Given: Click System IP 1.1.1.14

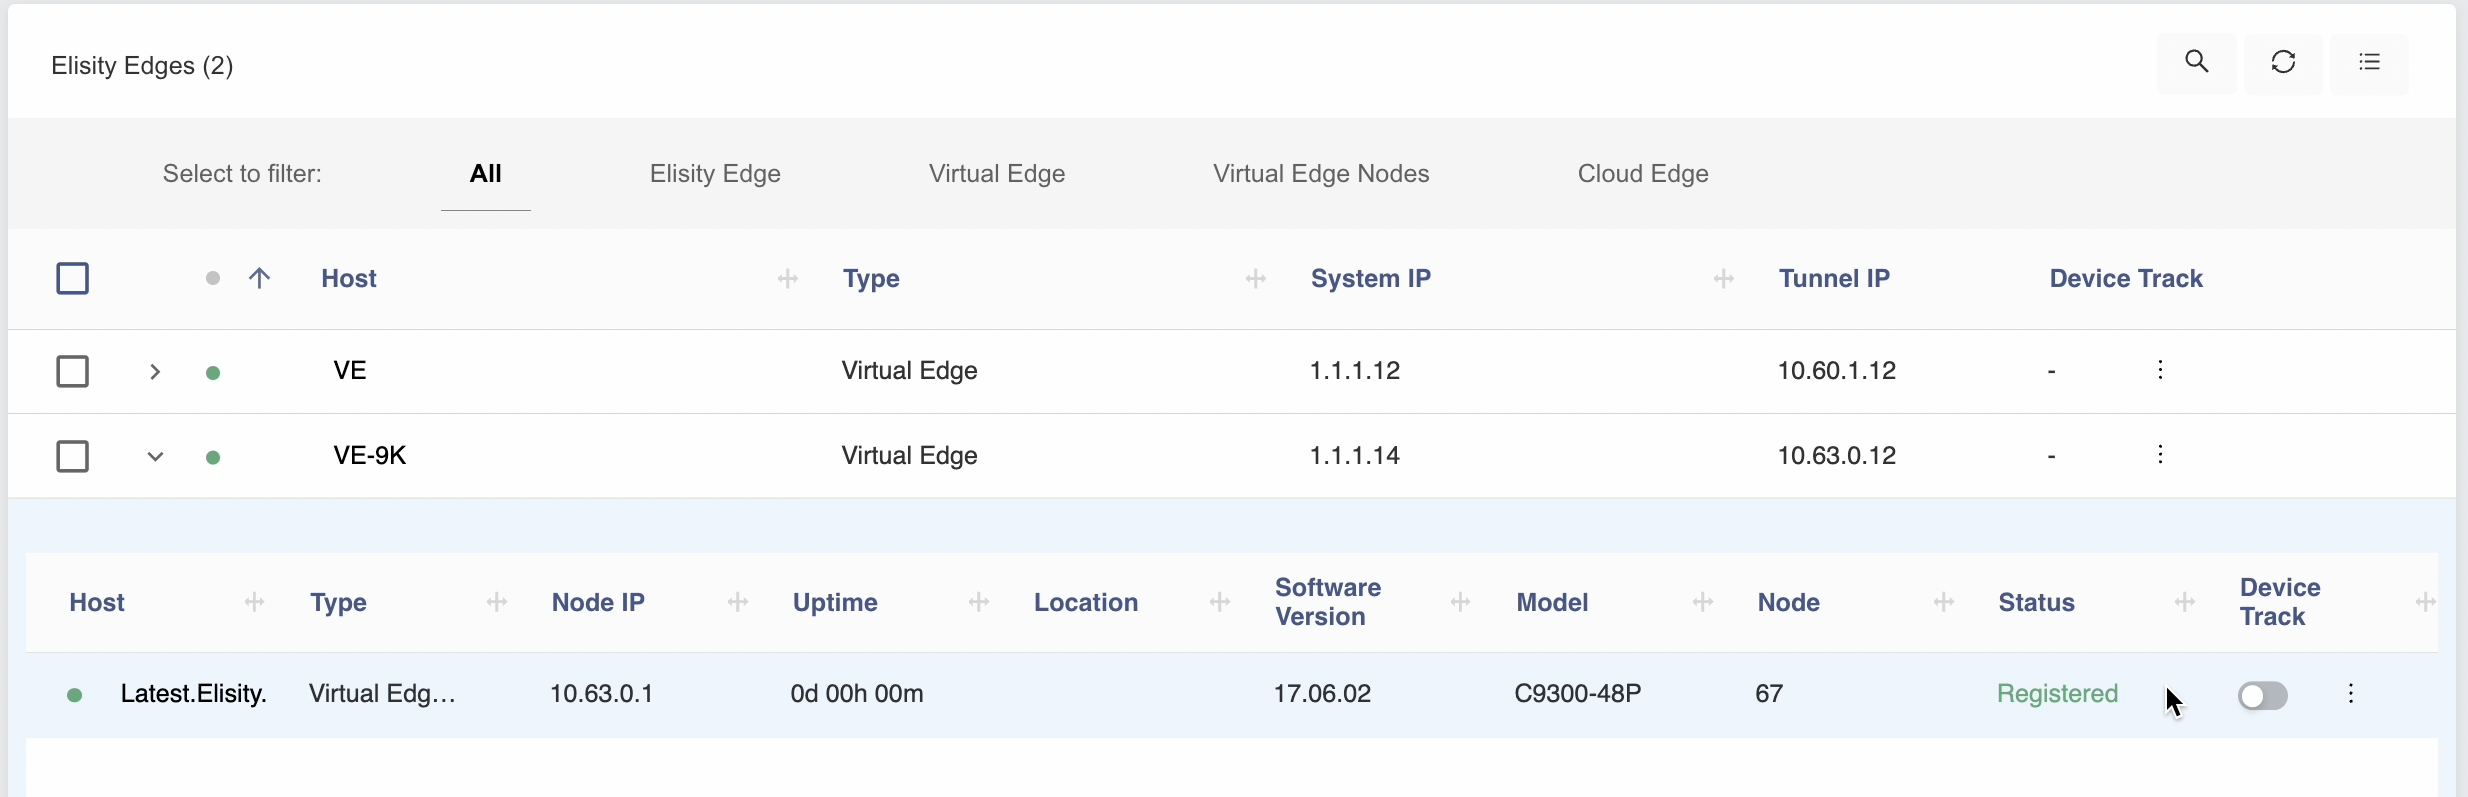Looking at the screenshot, I should coord(1355,455).
